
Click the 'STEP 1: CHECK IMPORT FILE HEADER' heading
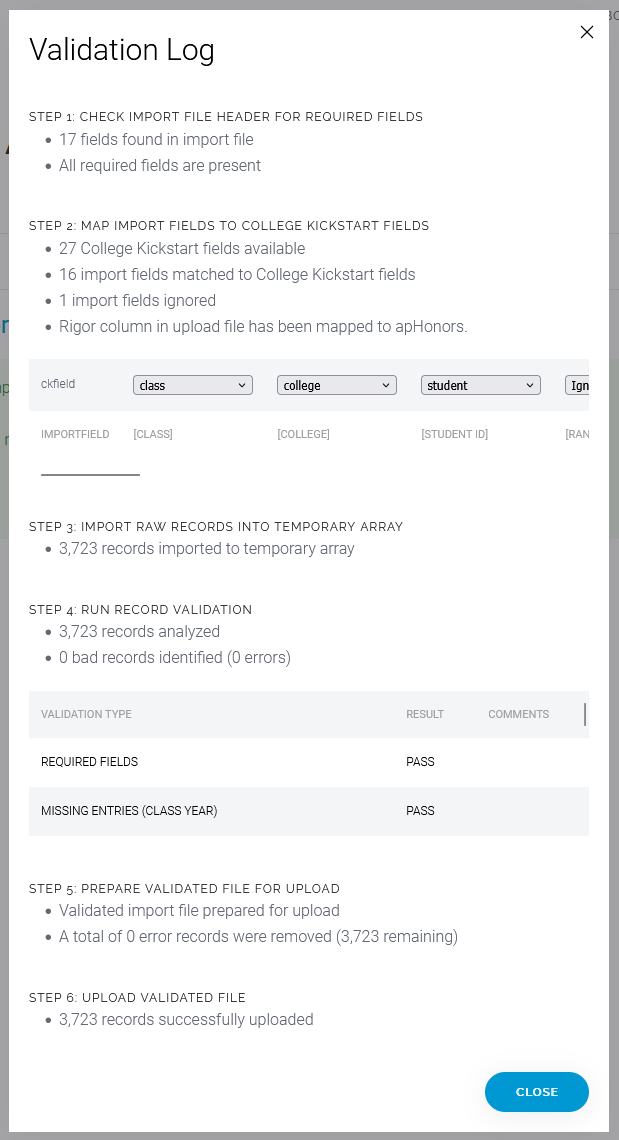(226, 116)
